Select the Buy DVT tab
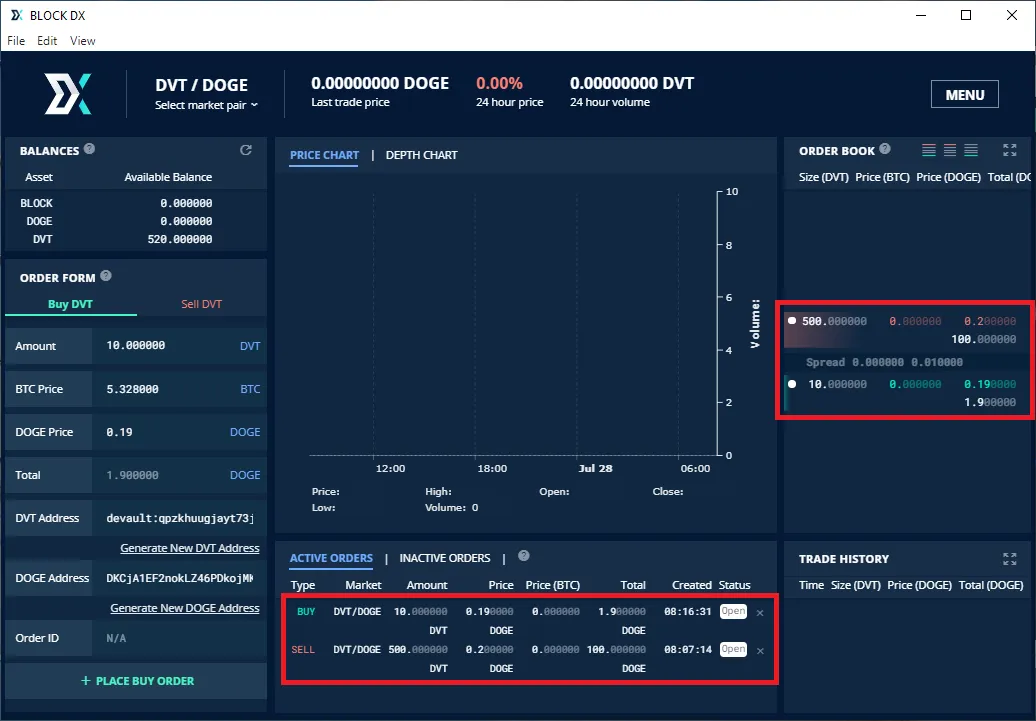Screen dimensions: 1036x721 pyautogui.click(x=70, y=304)
